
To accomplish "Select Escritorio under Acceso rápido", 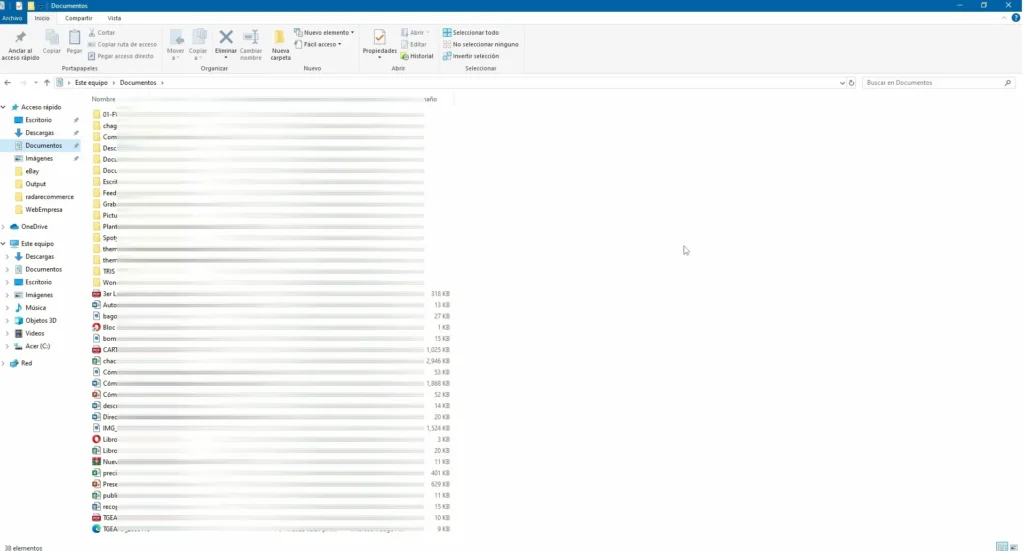I will pos(39,120).
